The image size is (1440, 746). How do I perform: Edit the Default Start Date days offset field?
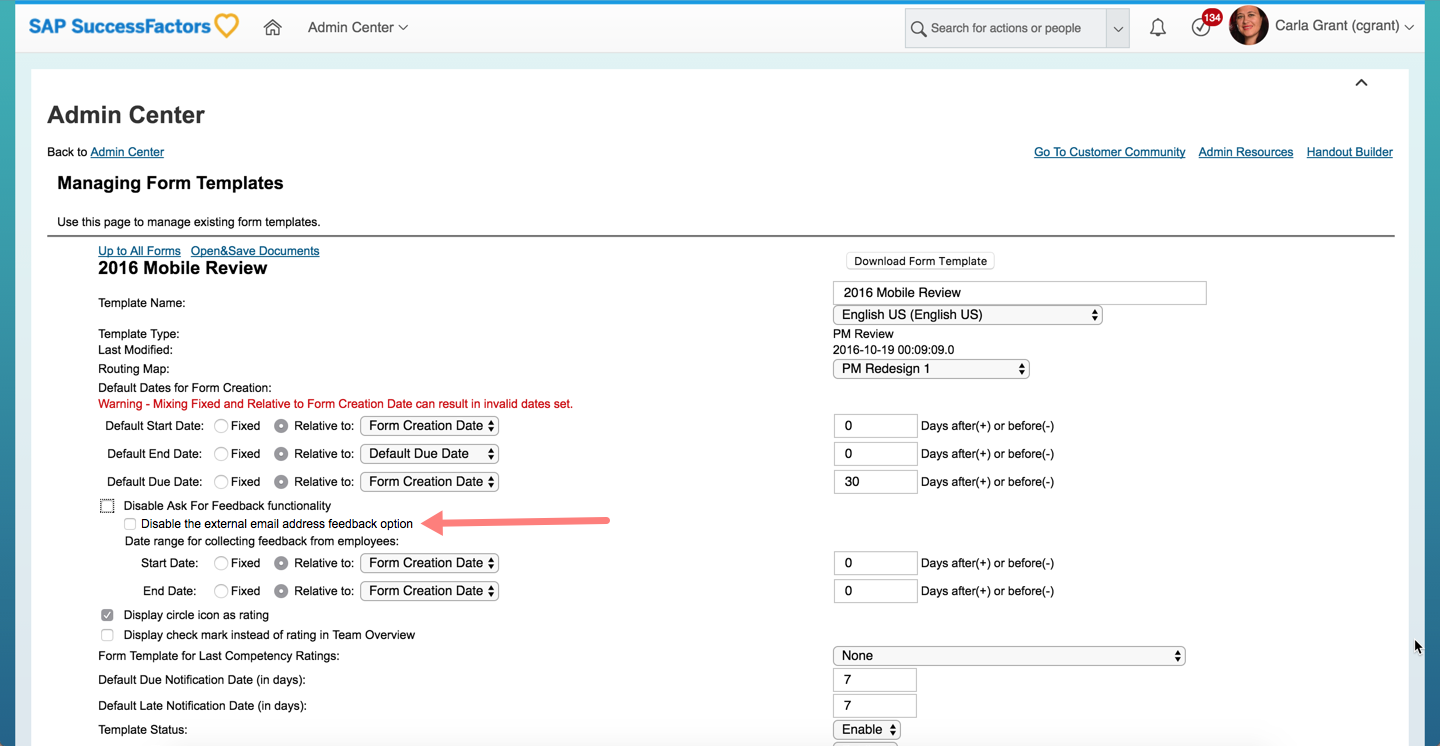(875, 426)
